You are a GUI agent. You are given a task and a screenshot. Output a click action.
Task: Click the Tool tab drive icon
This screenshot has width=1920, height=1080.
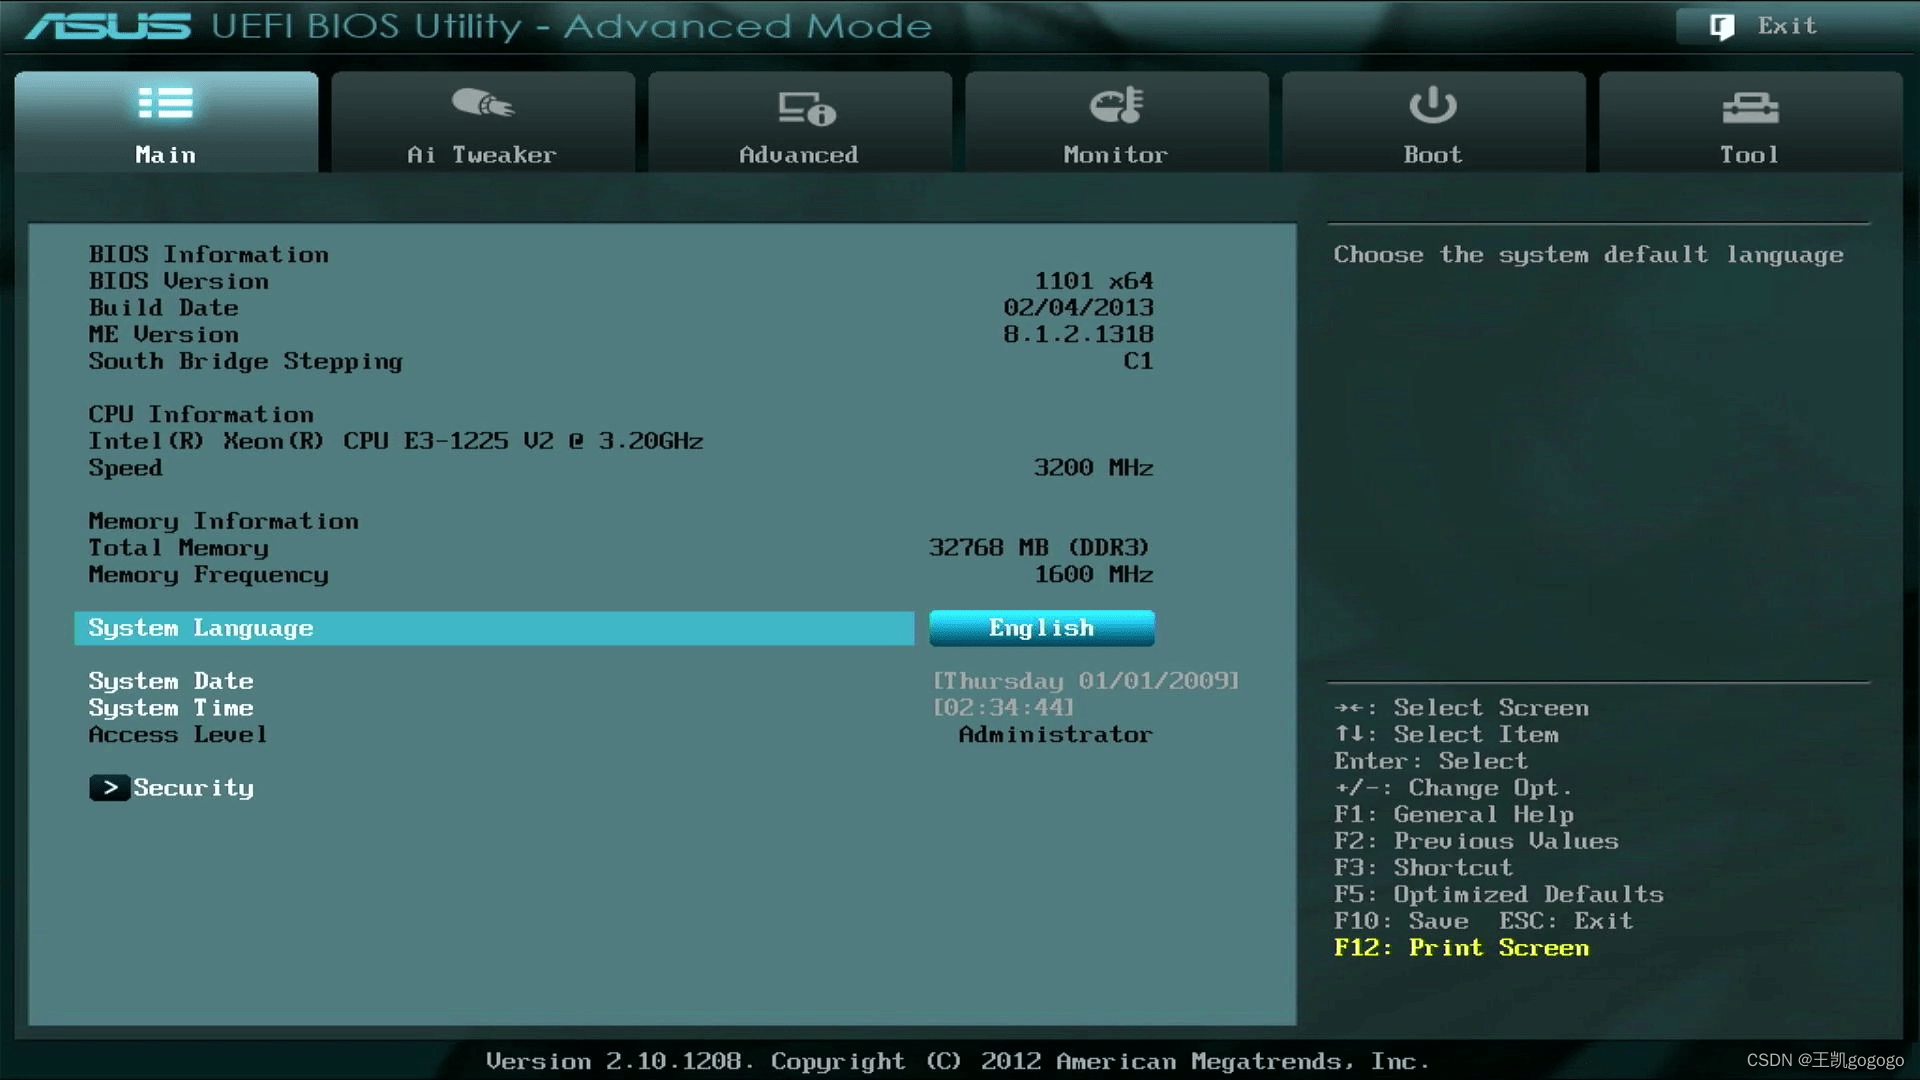click(x=1749, y=107)
